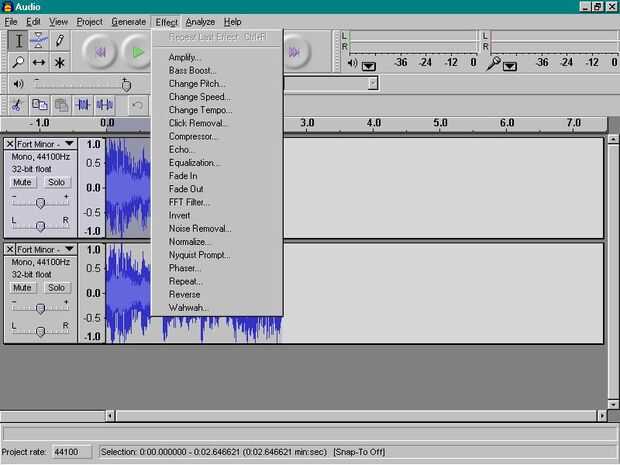Choose Fade Out effect
Screen dimensions: 620x465
coord(217,189)
